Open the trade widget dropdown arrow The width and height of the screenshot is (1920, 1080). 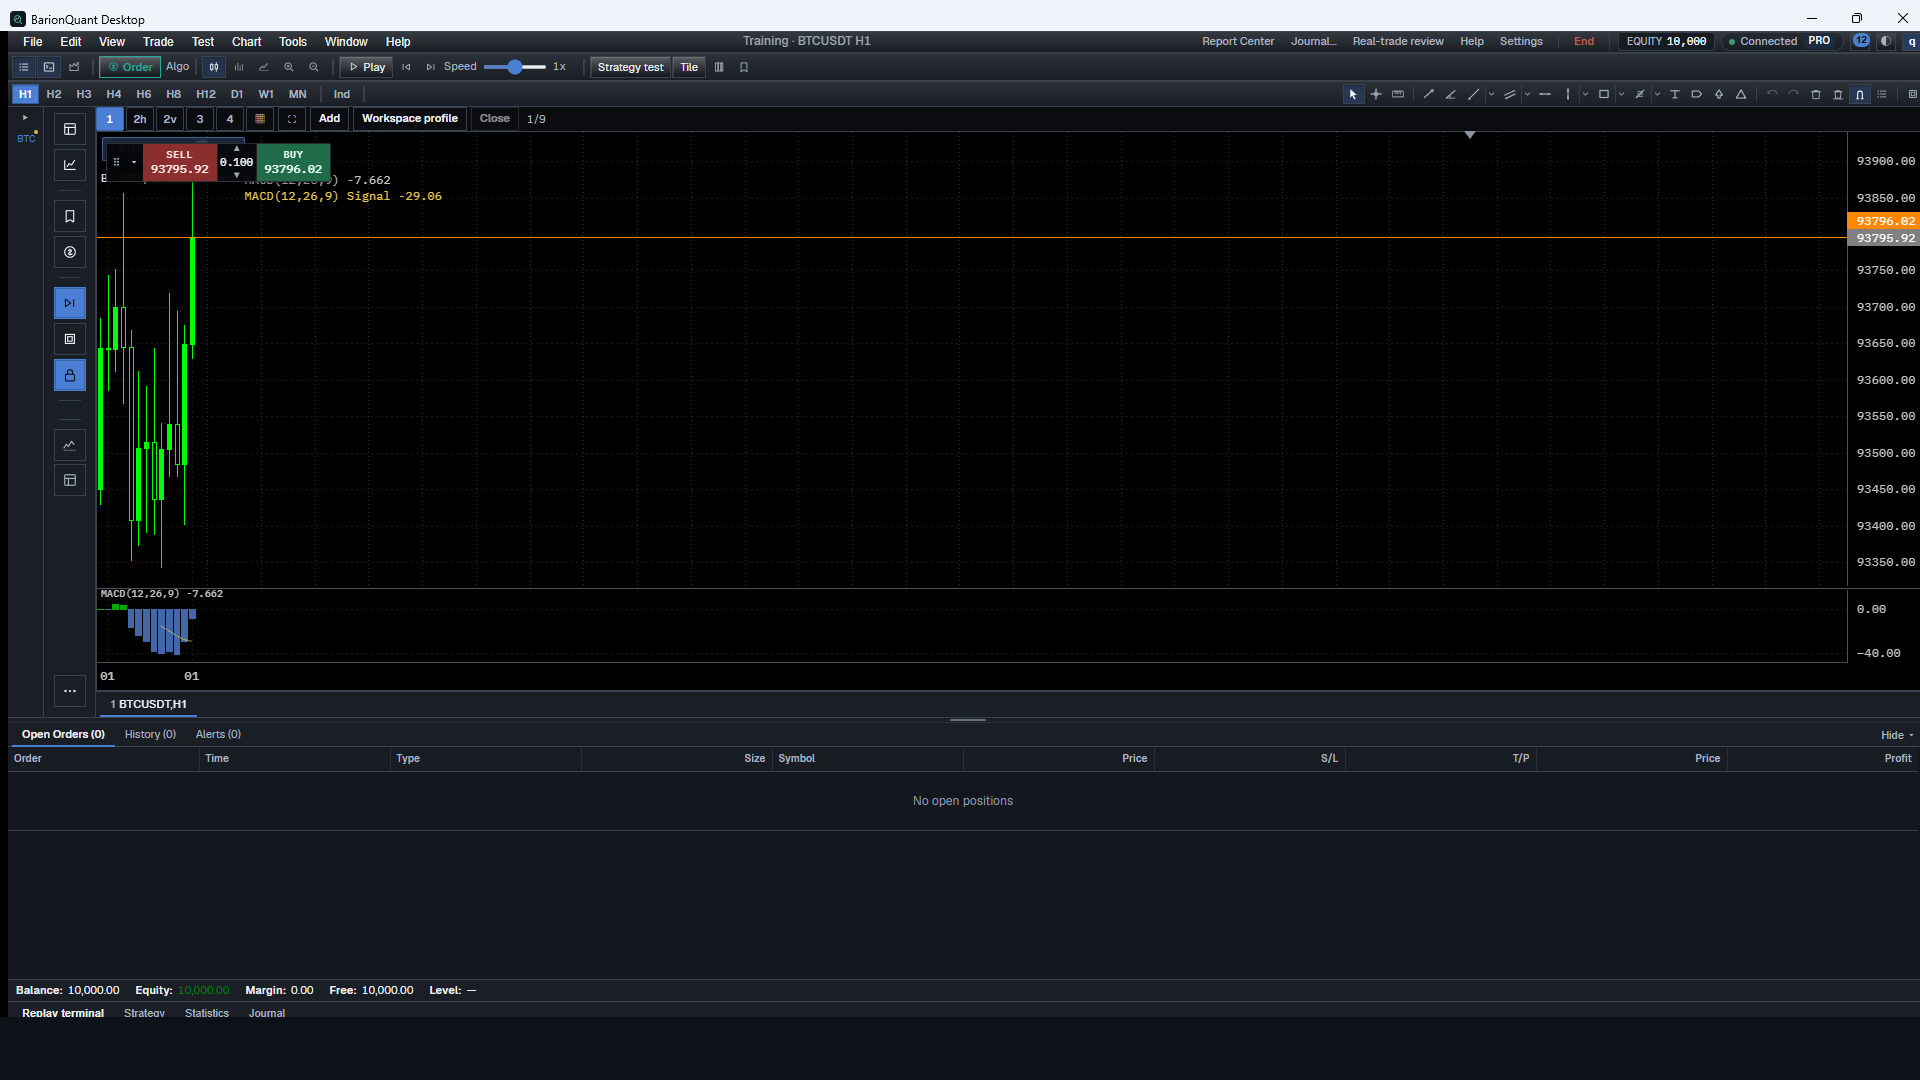pyautogui.click(x=134, y=162)
